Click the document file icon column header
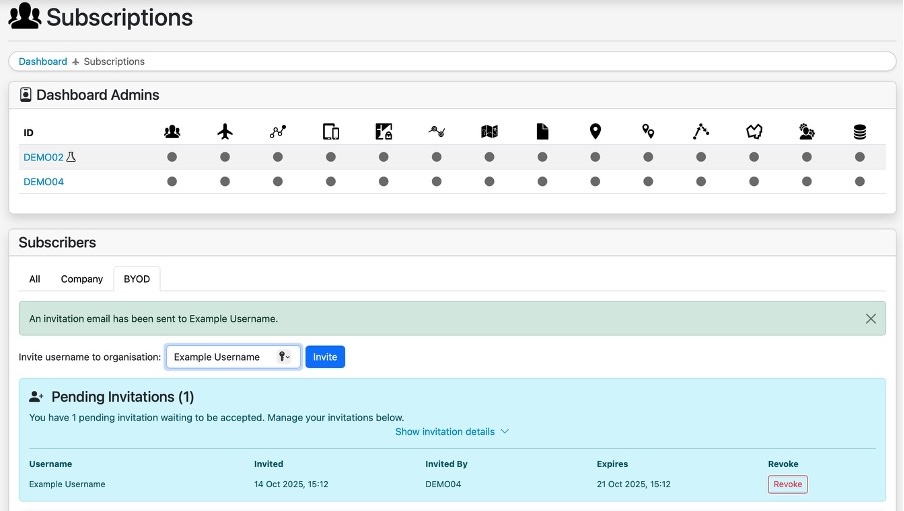 (x=542, y=132)
